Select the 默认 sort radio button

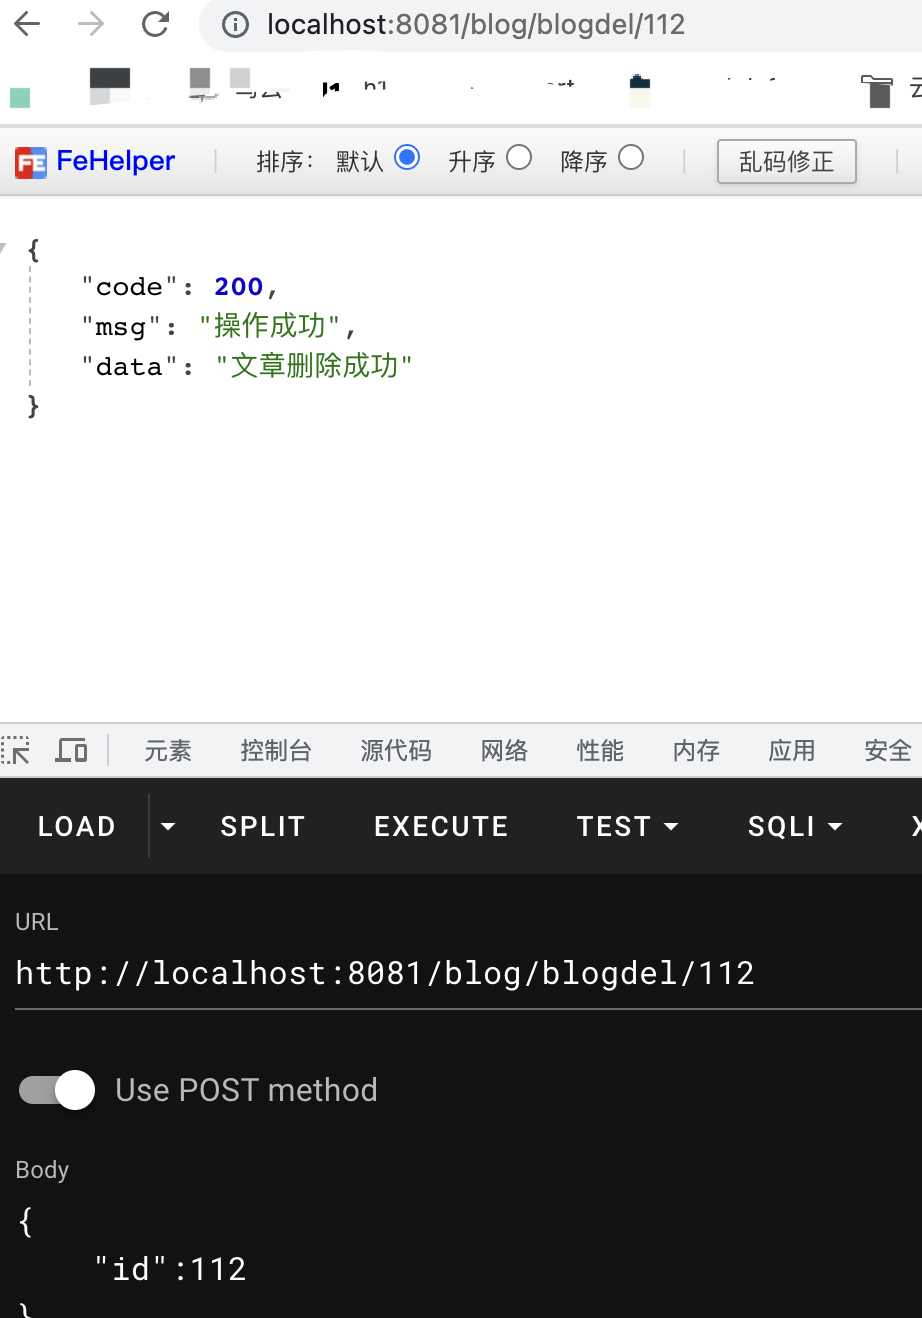408,158
